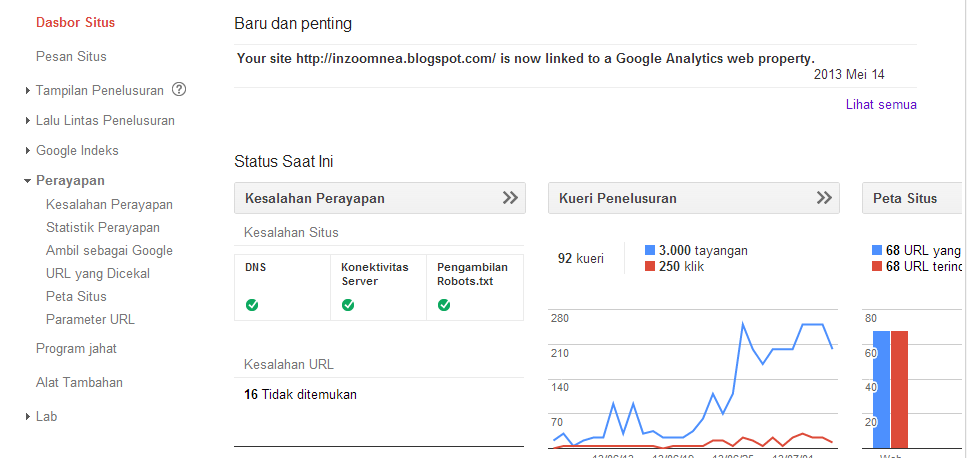Click green check under Konektivitas Server

tap(348, 304)
